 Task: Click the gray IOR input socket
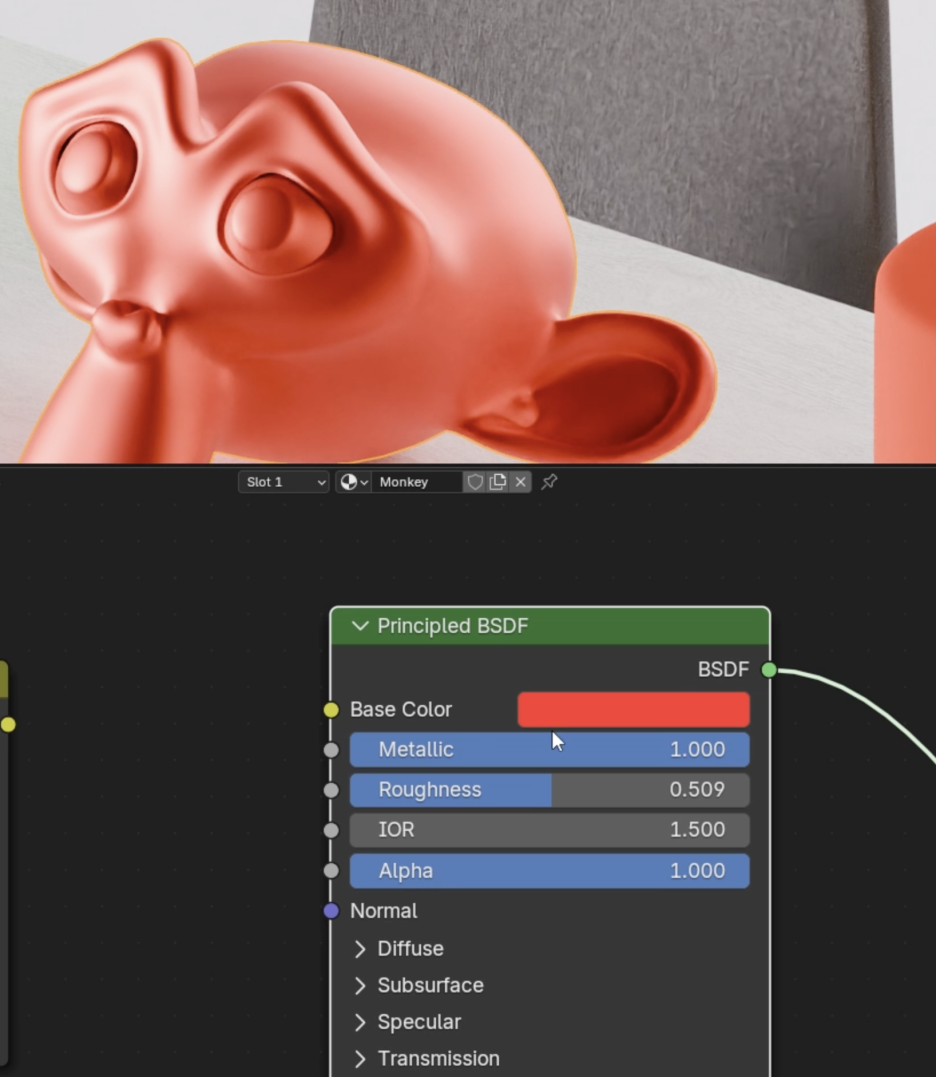(331, 830)
